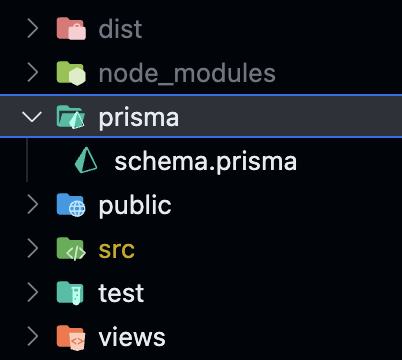
Task: Click the public folder globe icon
Action: [x=71, y=205]
